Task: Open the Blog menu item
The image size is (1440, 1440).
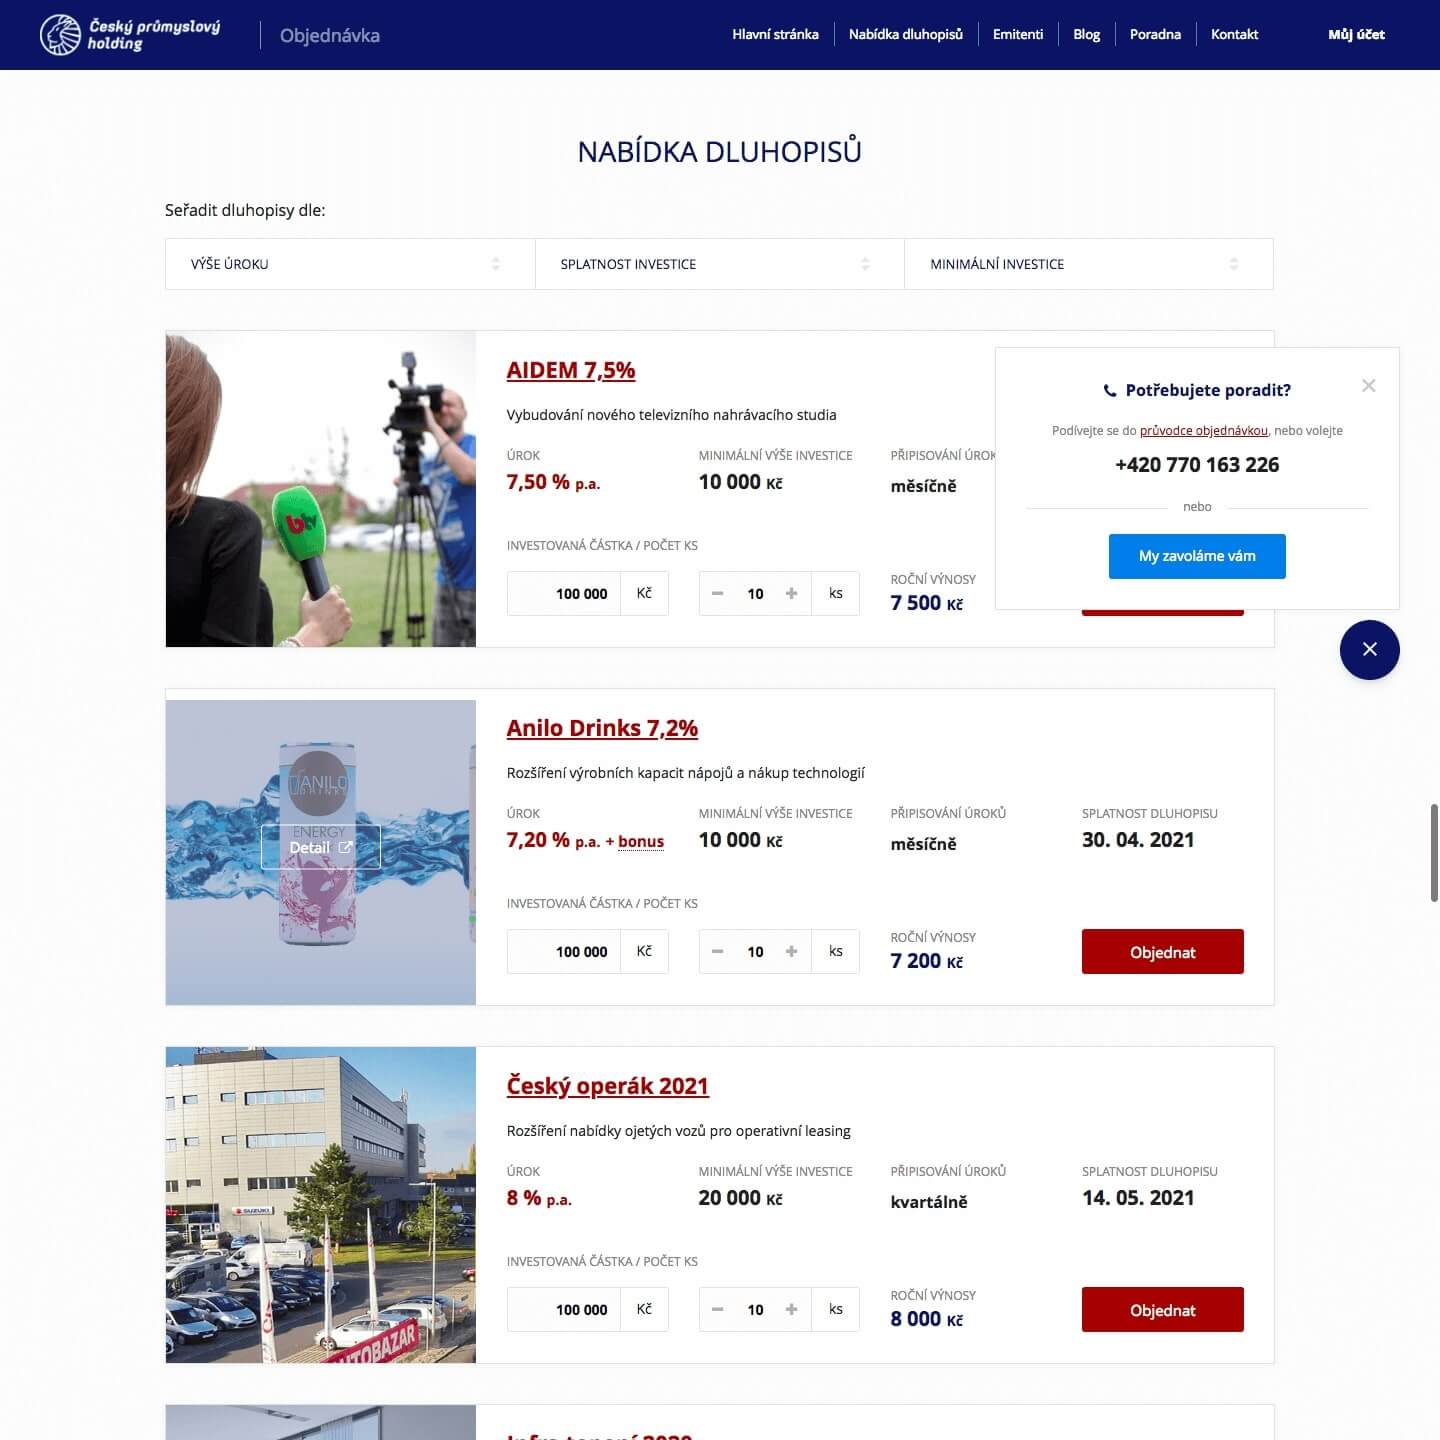Action: coord(1086,34)
